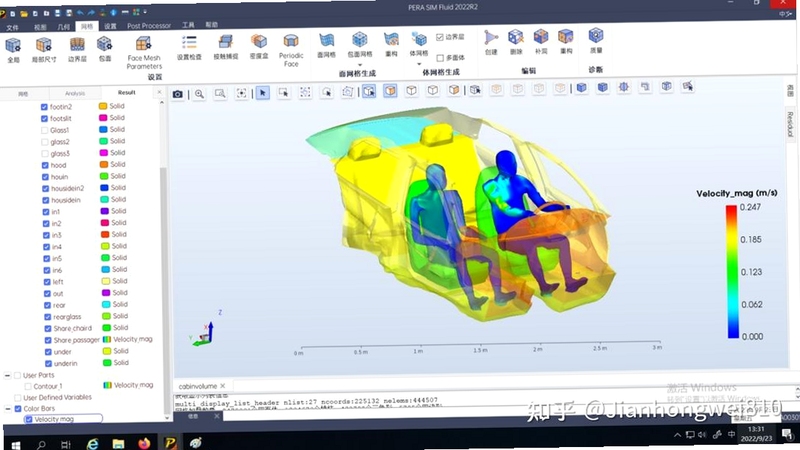Screen dimensions: 800x450
Task: Open the 体网格 dropdown arrow
Action: point(419,64)
